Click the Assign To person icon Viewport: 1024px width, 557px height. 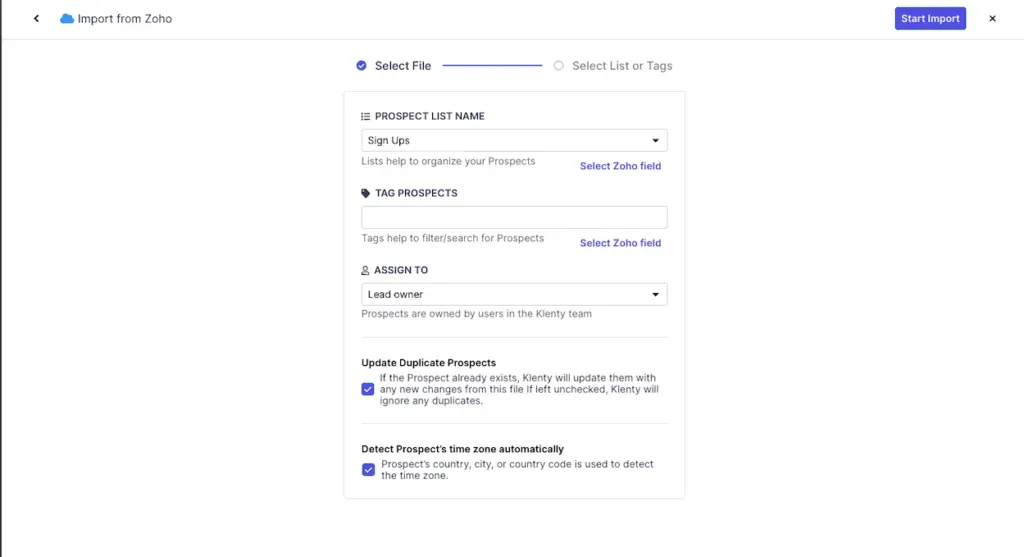pos(366,271)
